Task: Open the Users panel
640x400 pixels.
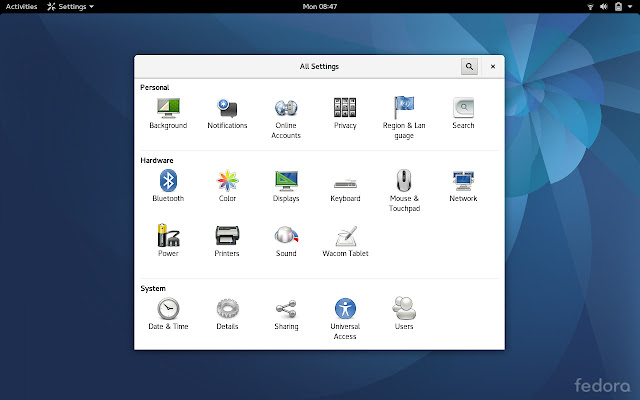Action: 404,314
